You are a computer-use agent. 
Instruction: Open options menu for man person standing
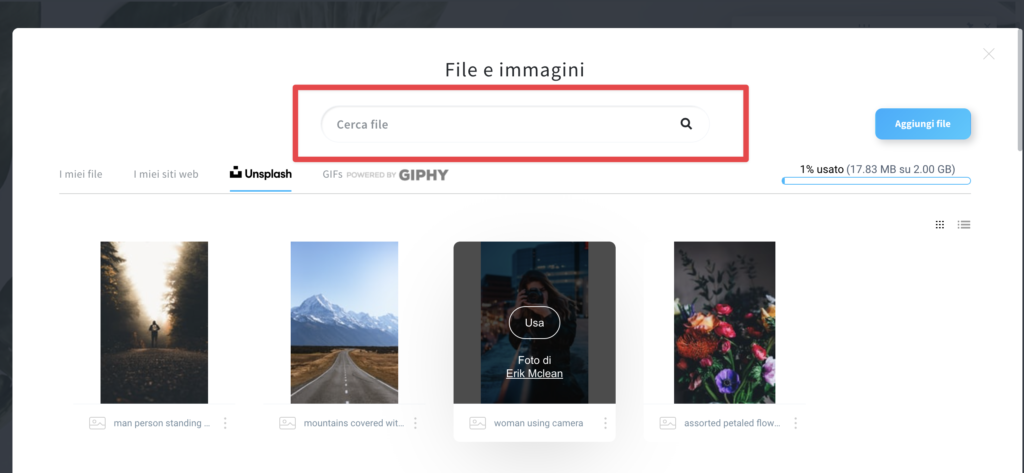coord(225,423)
